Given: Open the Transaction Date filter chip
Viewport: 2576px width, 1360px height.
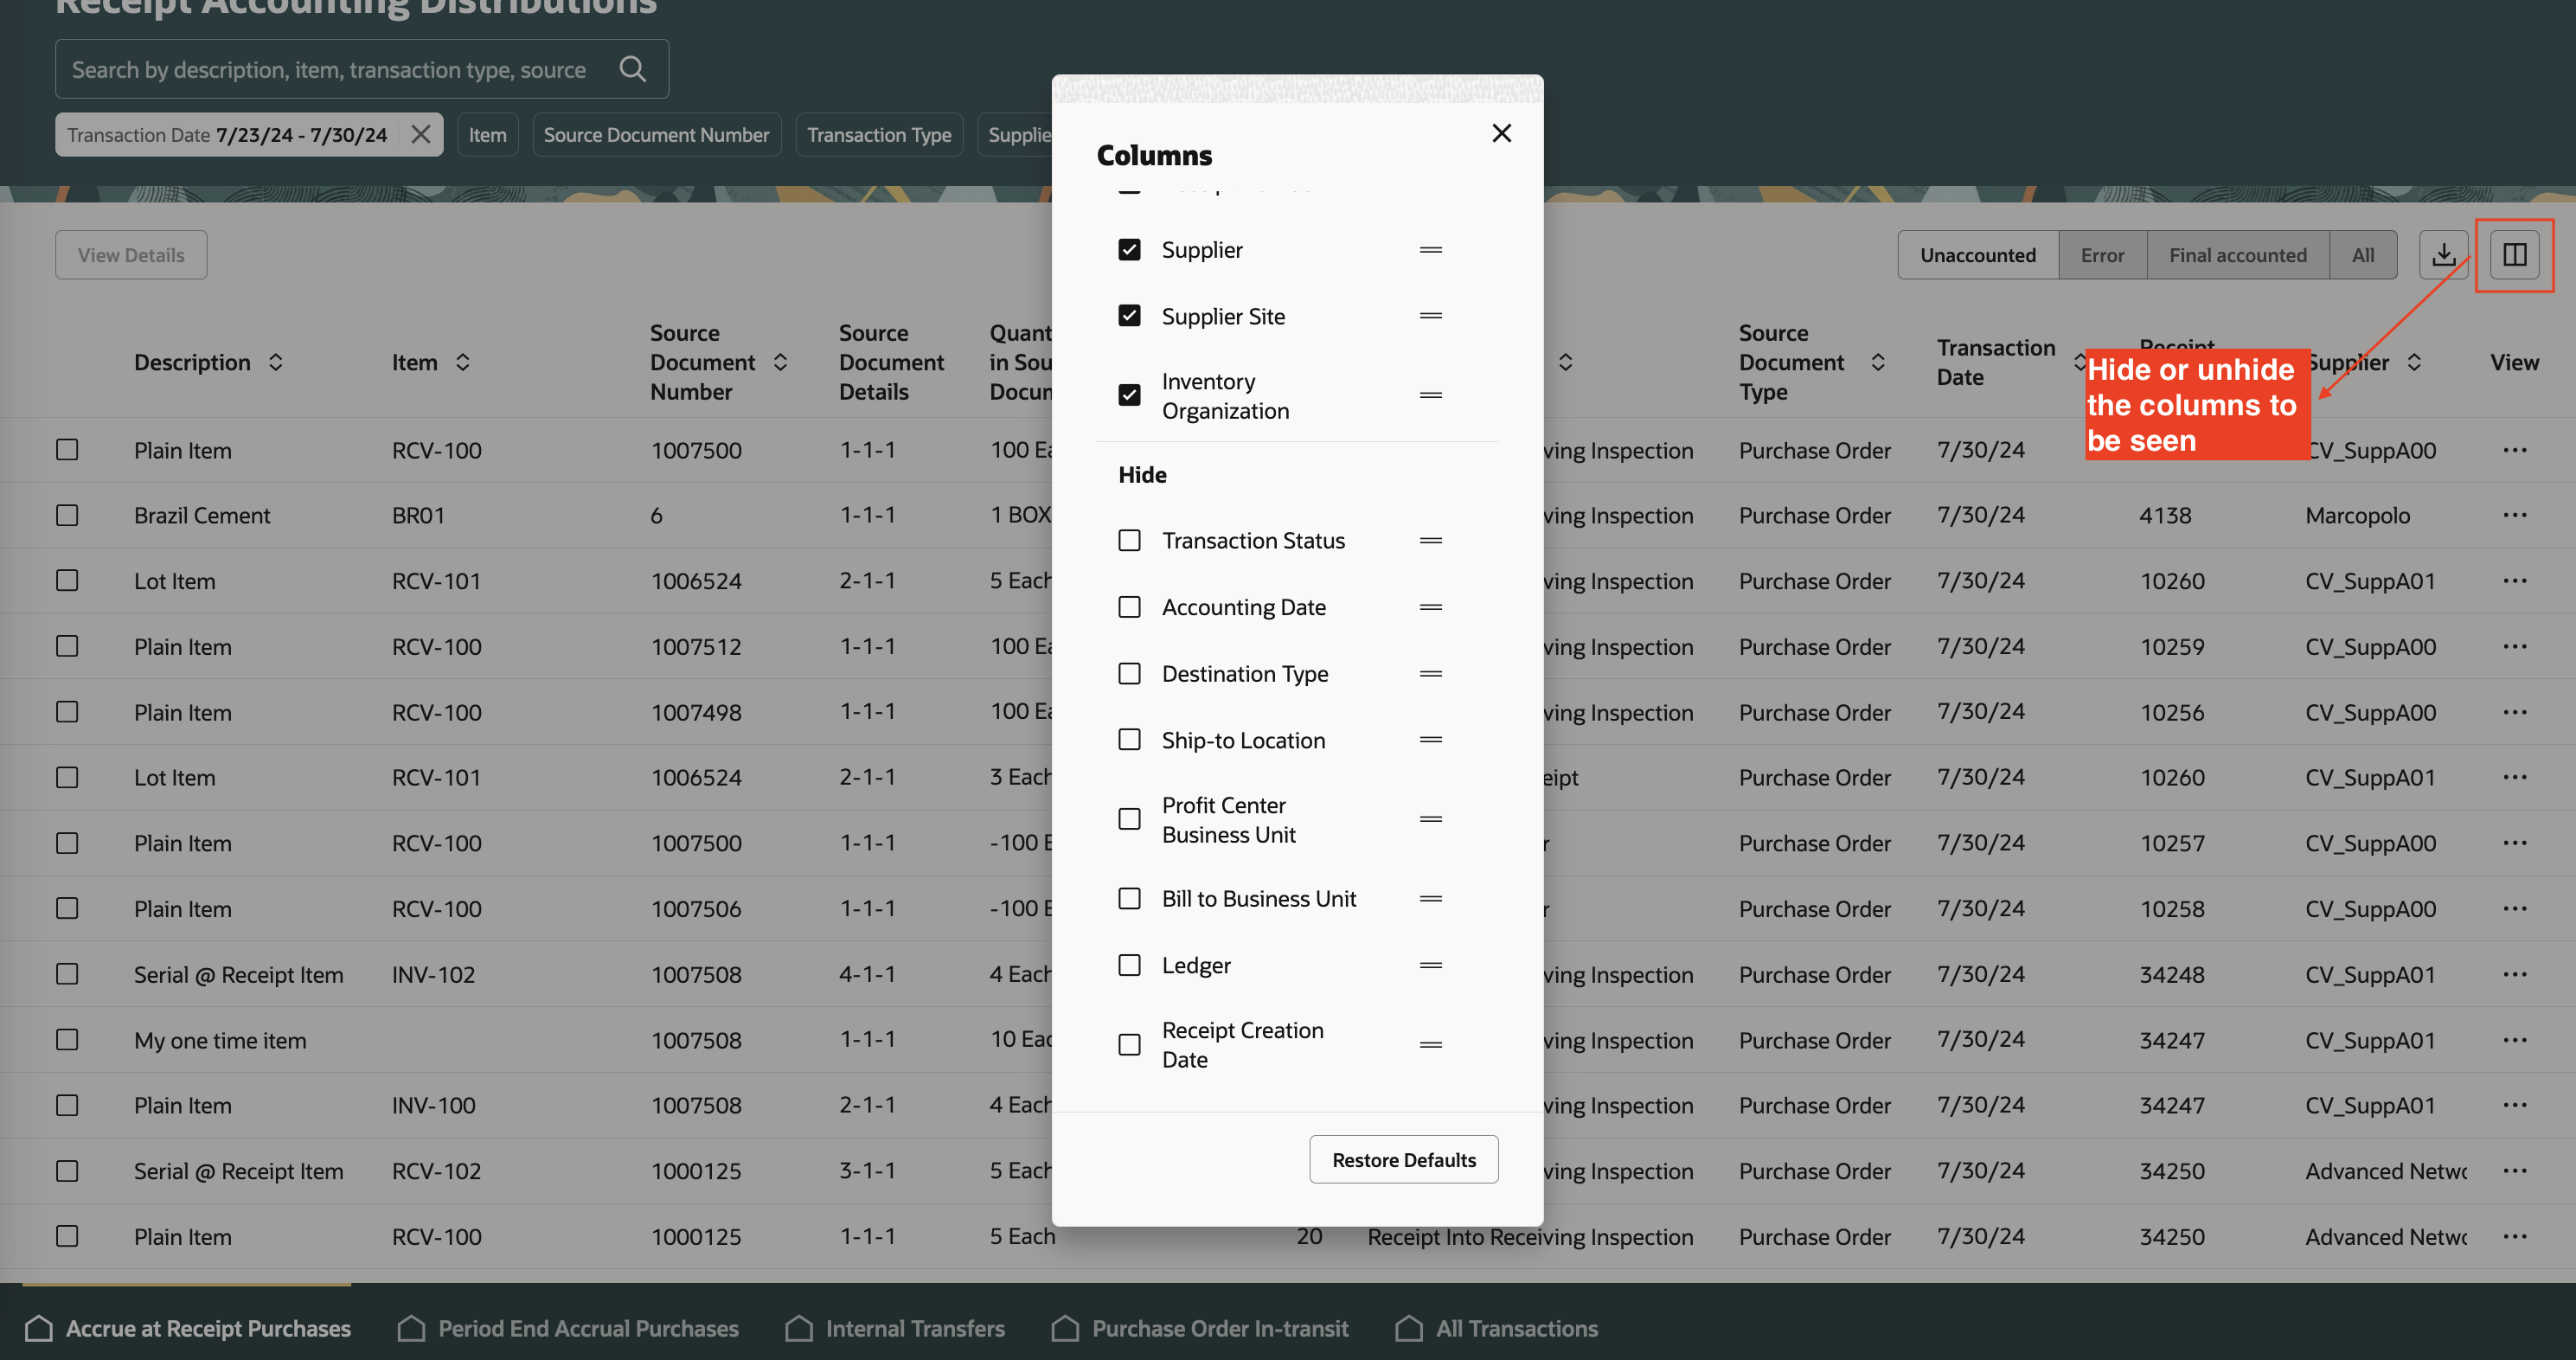Looking at the screenshot, I should (x=228, y=135).
